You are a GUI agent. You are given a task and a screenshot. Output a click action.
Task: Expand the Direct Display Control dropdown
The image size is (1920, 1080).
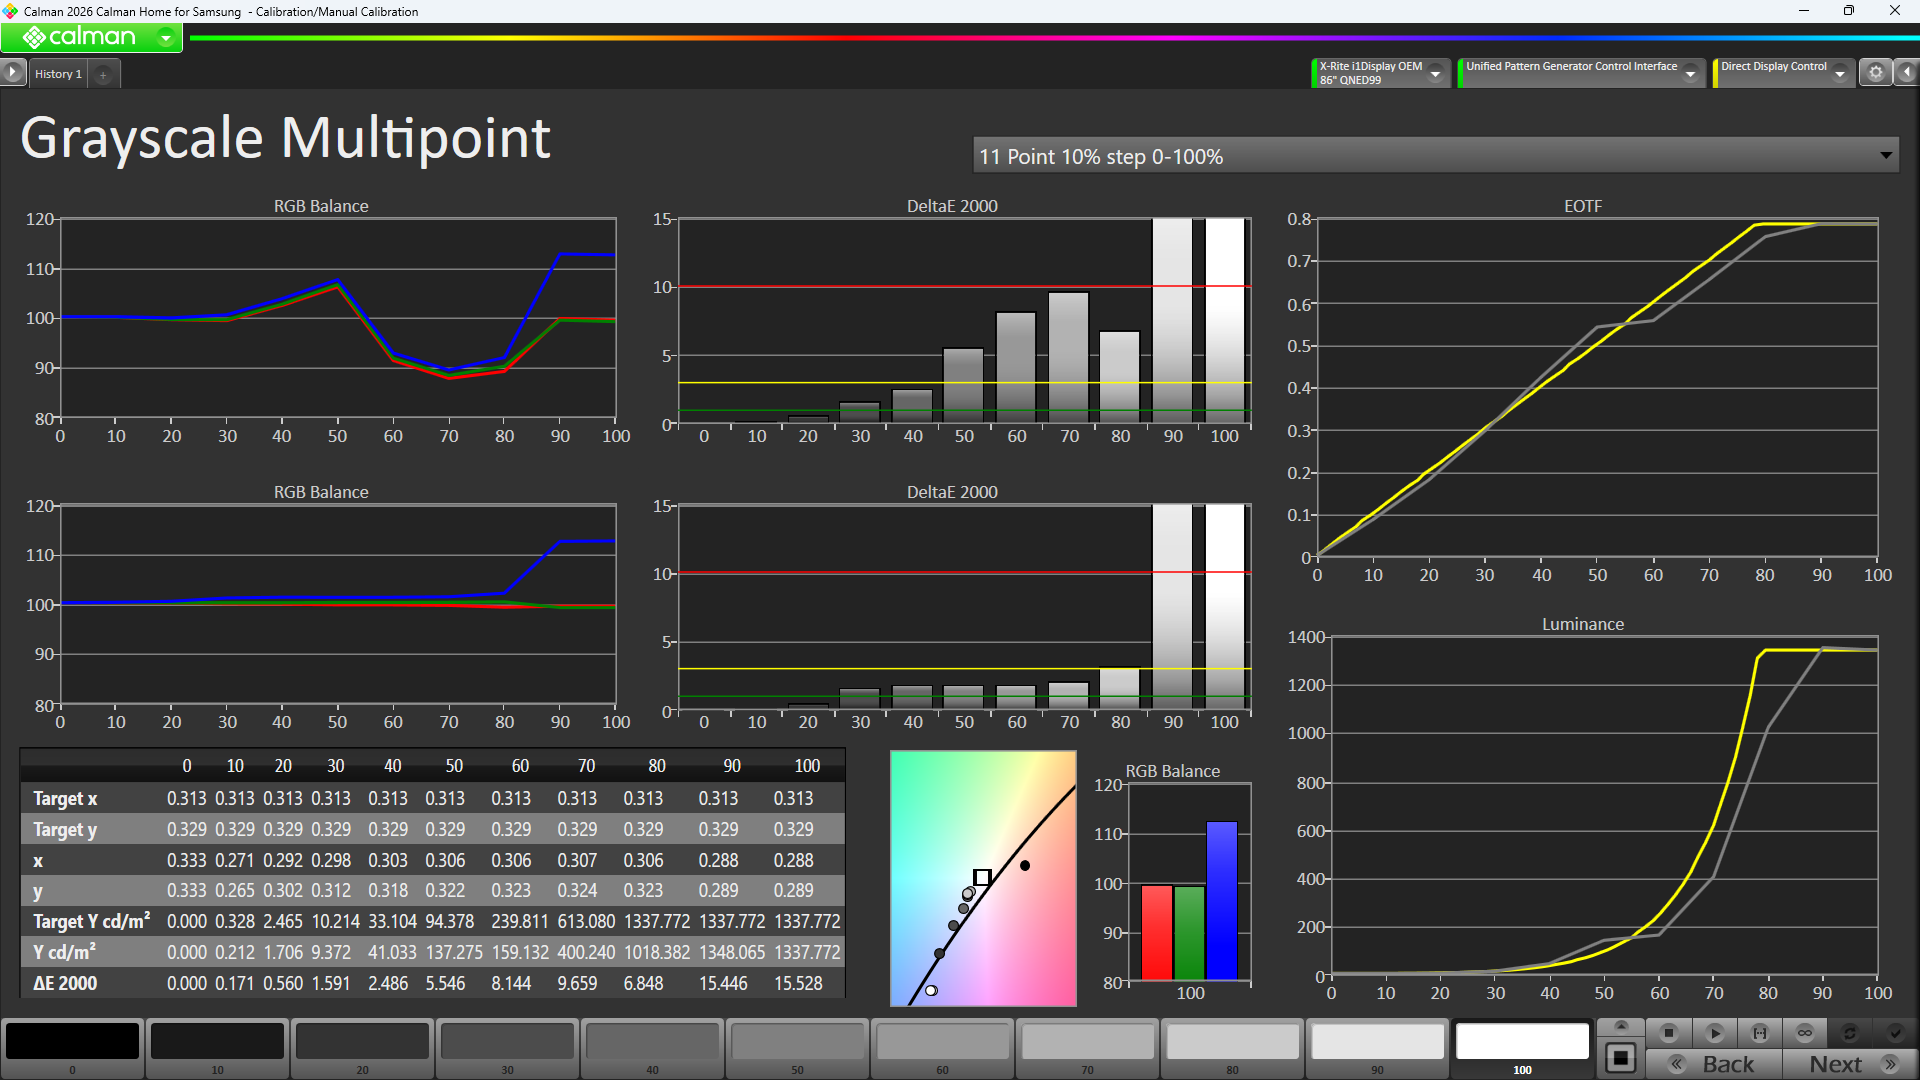pyautogui.click(x=1840, y=73)
